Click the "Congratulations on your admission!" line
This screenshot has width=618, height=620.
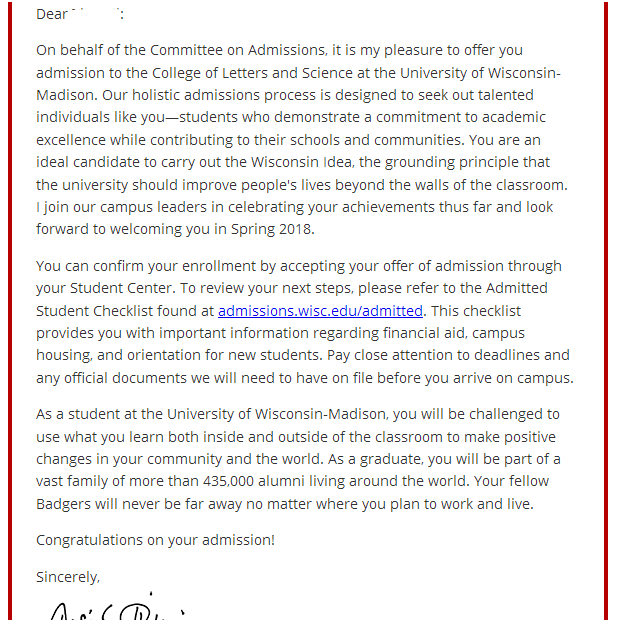pyautogui.click(x=155, y=540)
